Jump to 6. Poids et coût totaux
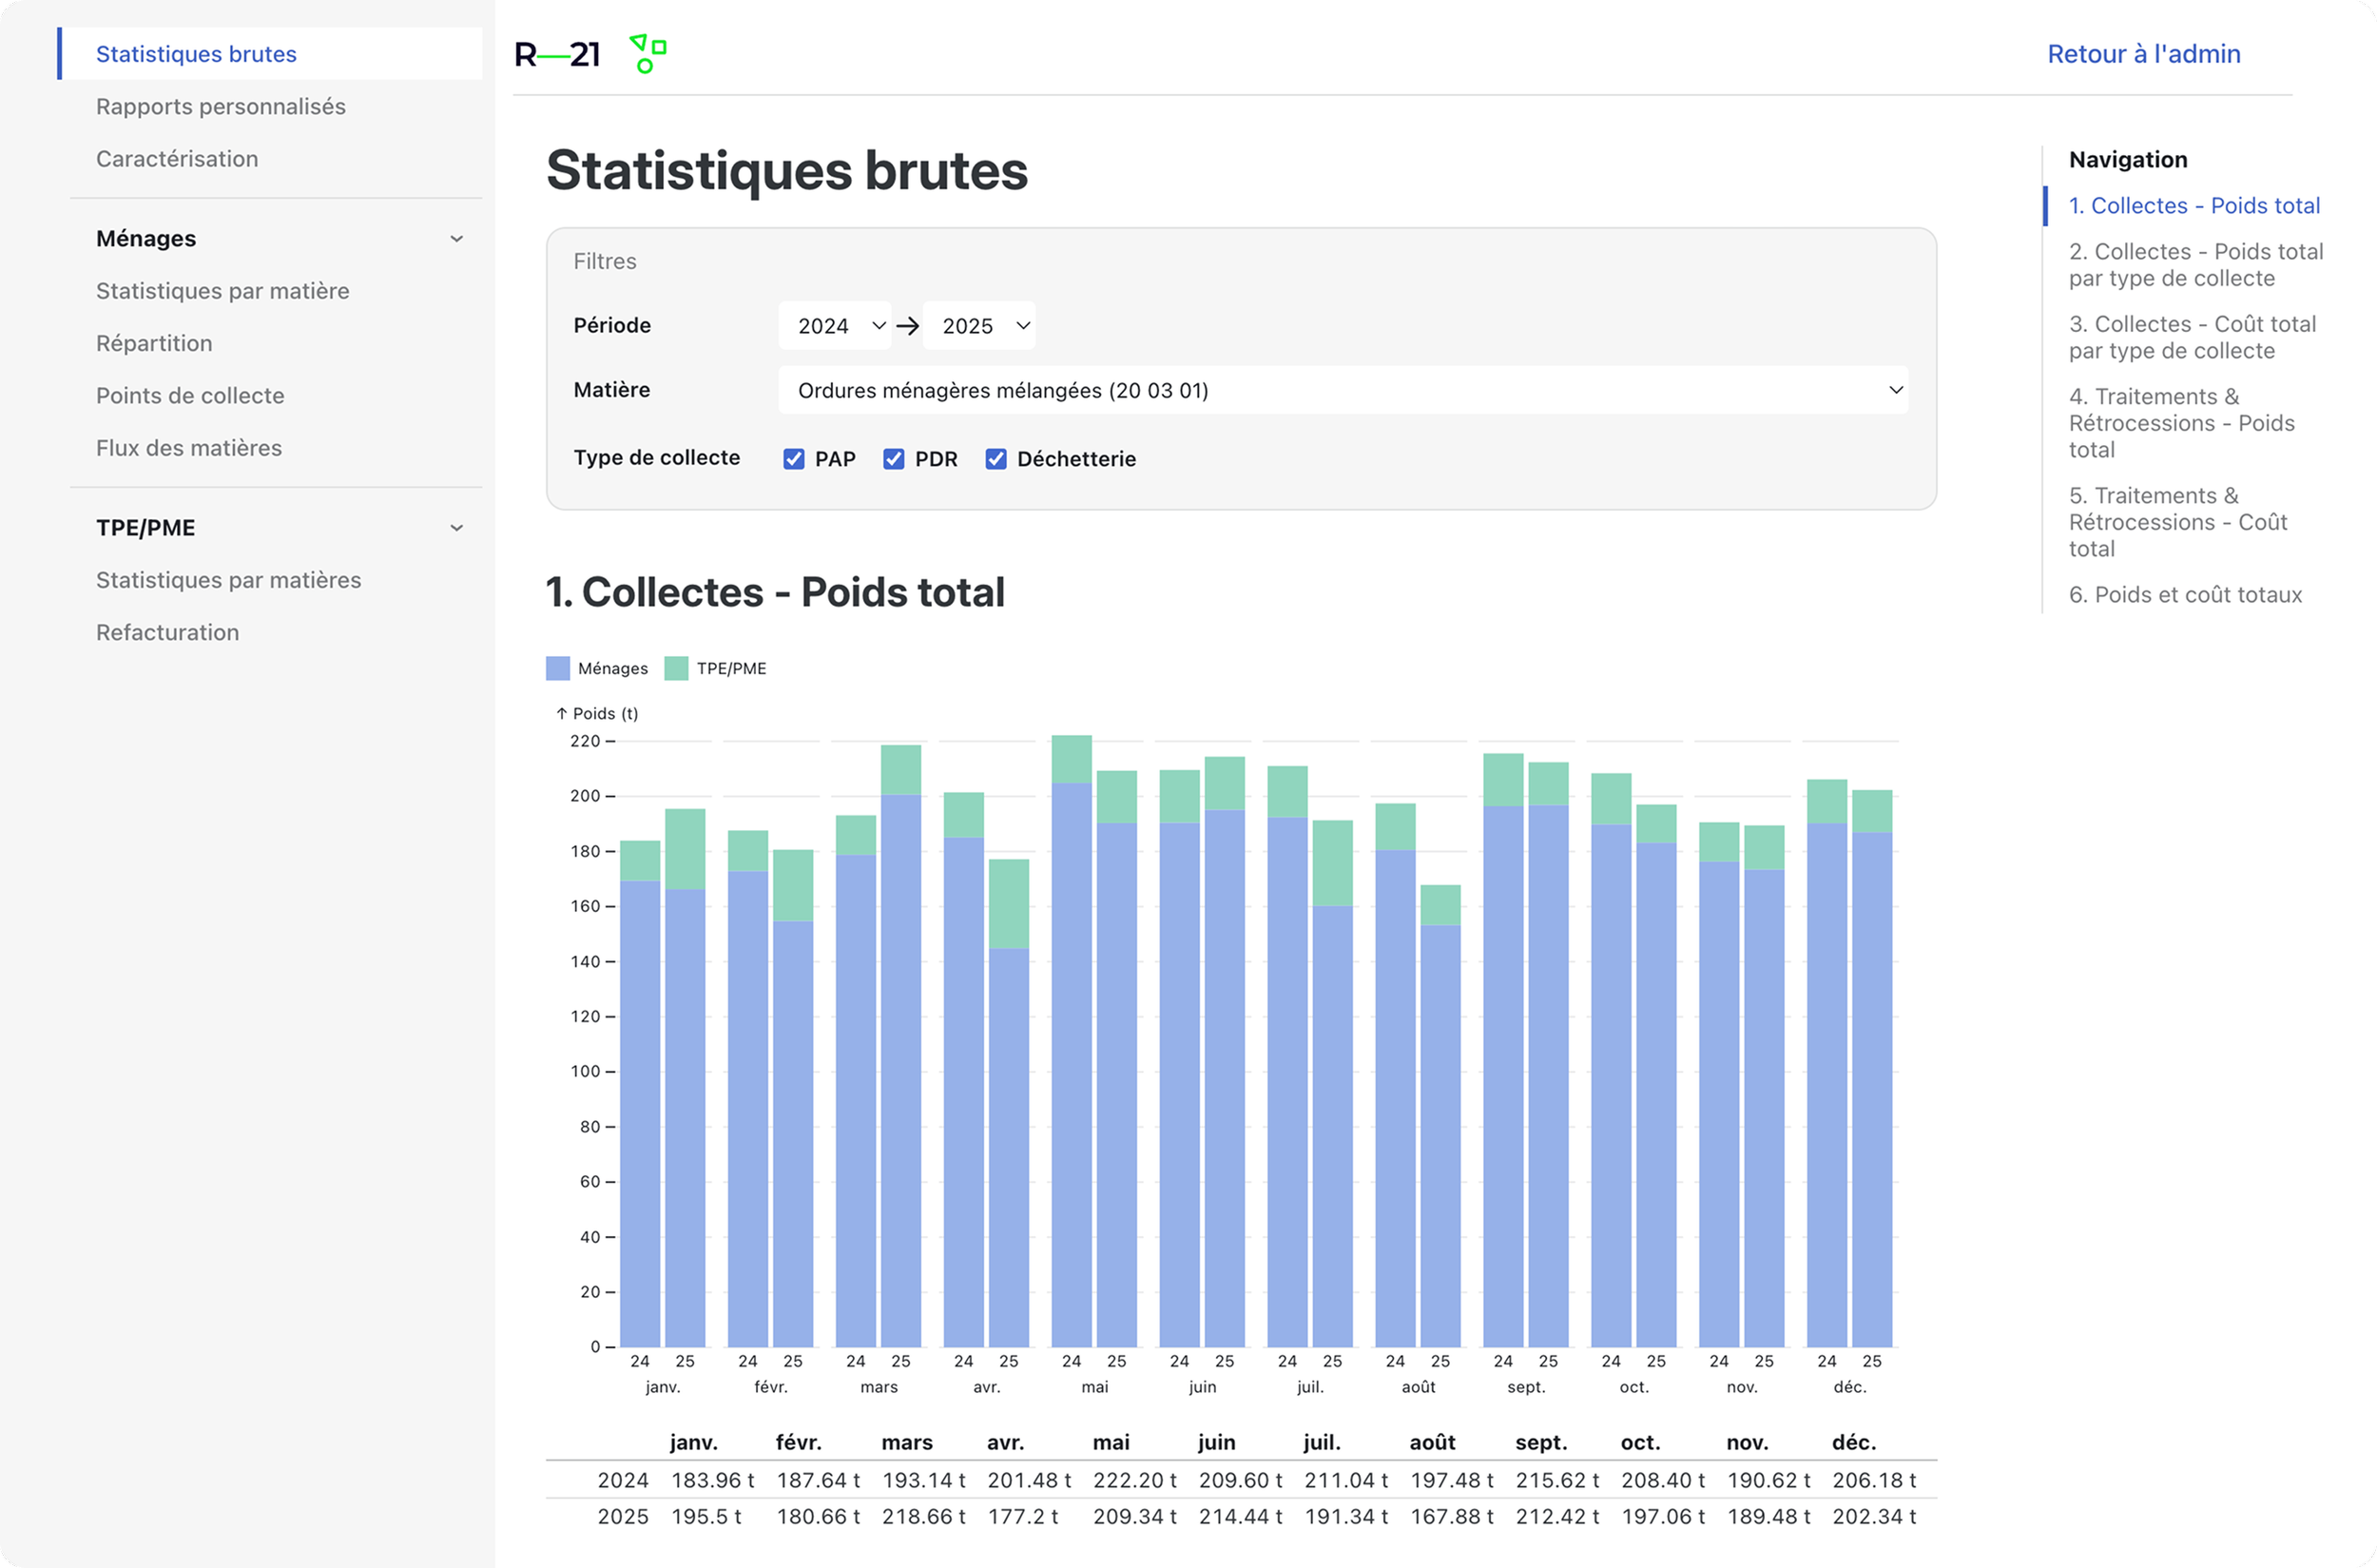Screen dimensions: 2377x1568 click(x=2185, y=595)
